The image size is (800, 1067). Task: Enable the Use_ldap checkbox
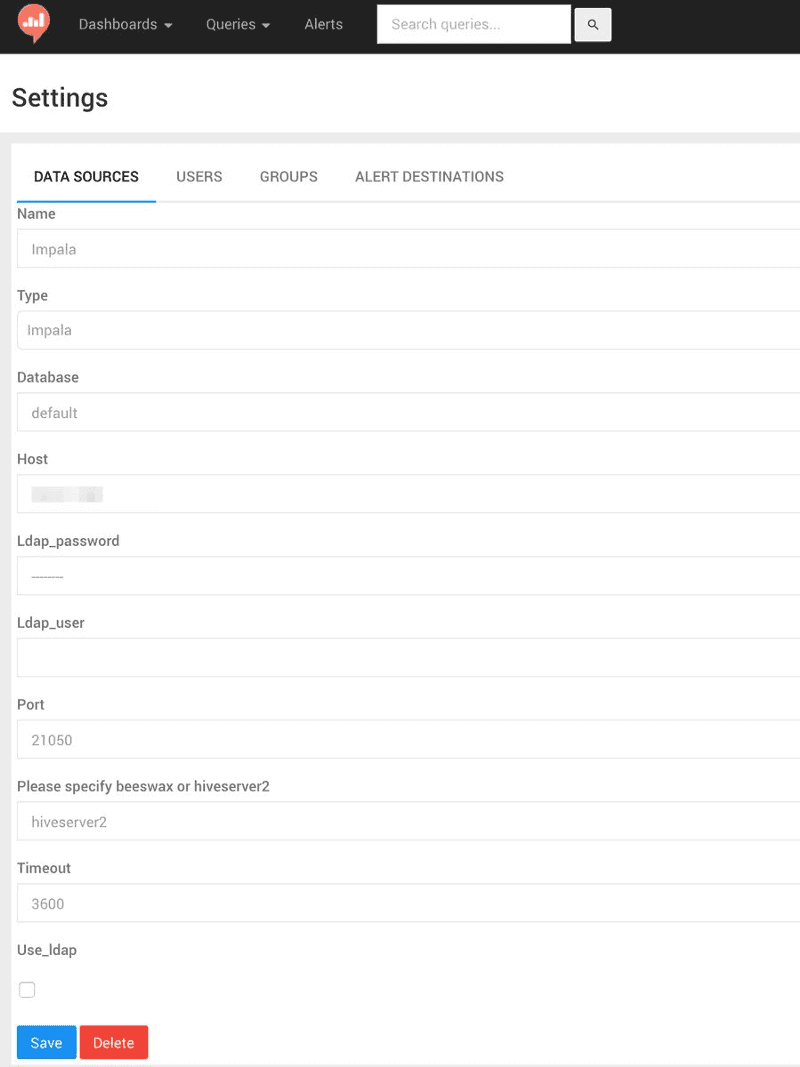point(27,990)
